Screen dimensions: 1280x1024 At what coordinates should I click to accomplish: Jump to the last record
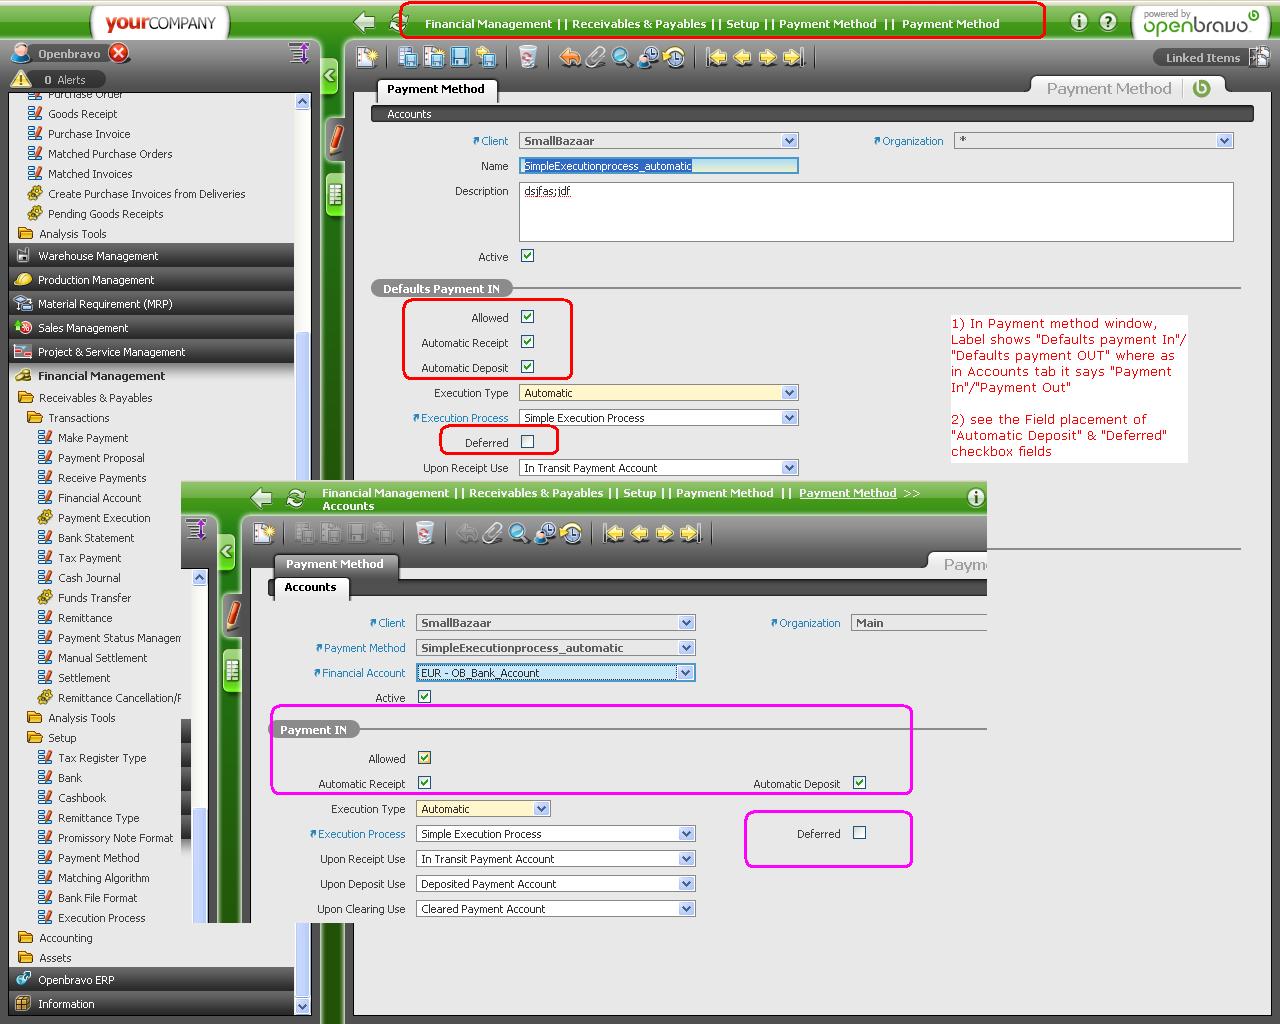(x=794, y=58)
